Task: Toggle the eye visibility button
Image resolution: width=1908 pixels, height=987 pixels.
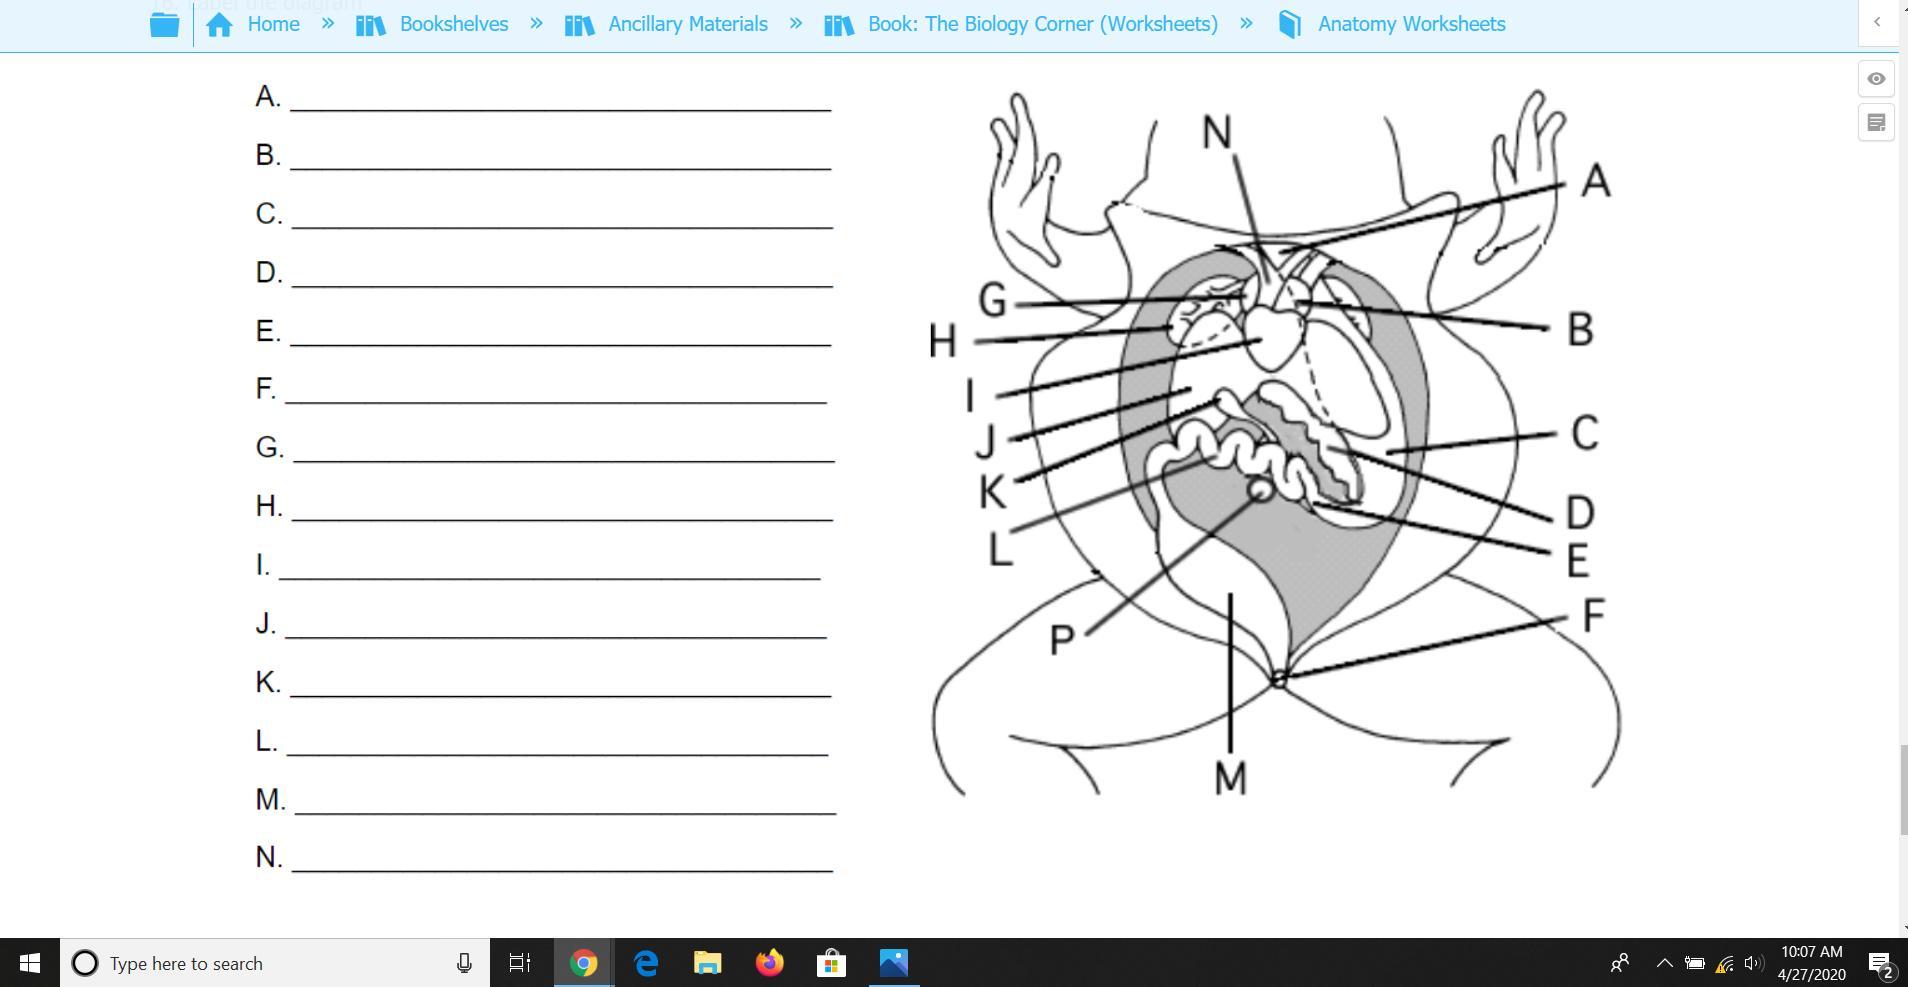Action: 1876,79
